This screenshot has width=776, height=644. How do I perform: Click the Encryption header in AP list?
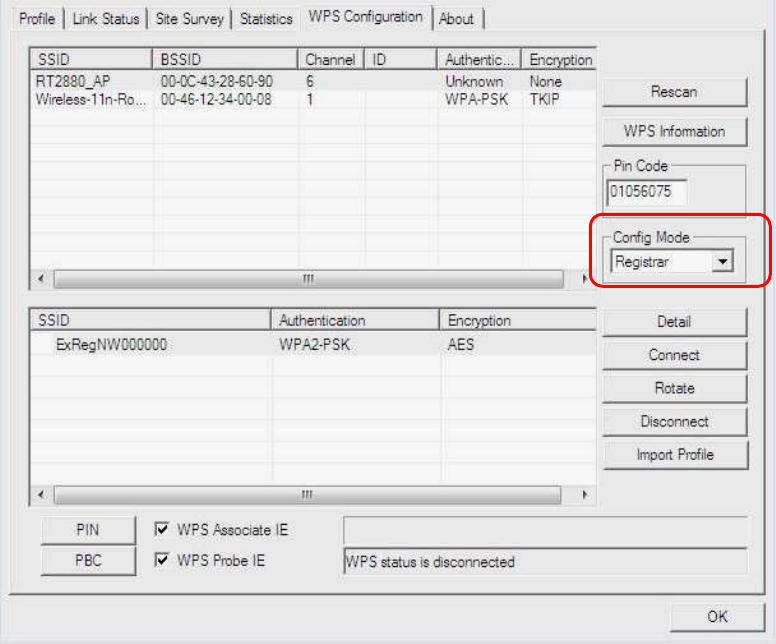(x=559, y=59)
